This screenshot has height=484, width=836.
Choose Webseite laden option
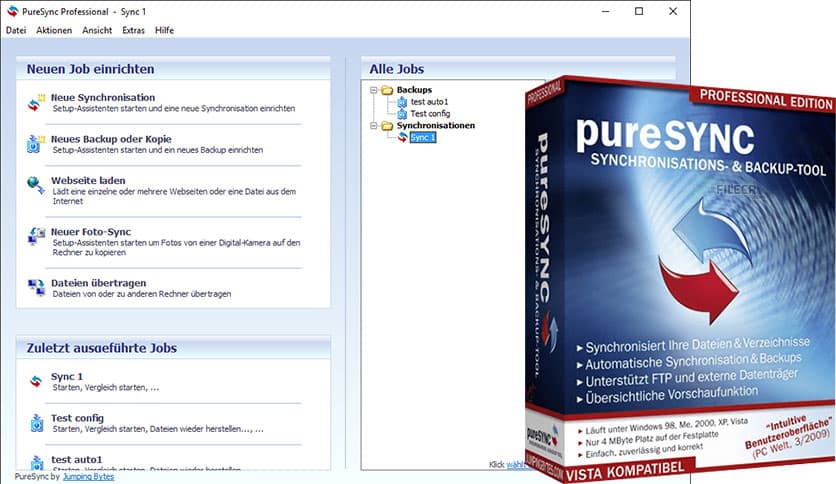tap(88, 181)
